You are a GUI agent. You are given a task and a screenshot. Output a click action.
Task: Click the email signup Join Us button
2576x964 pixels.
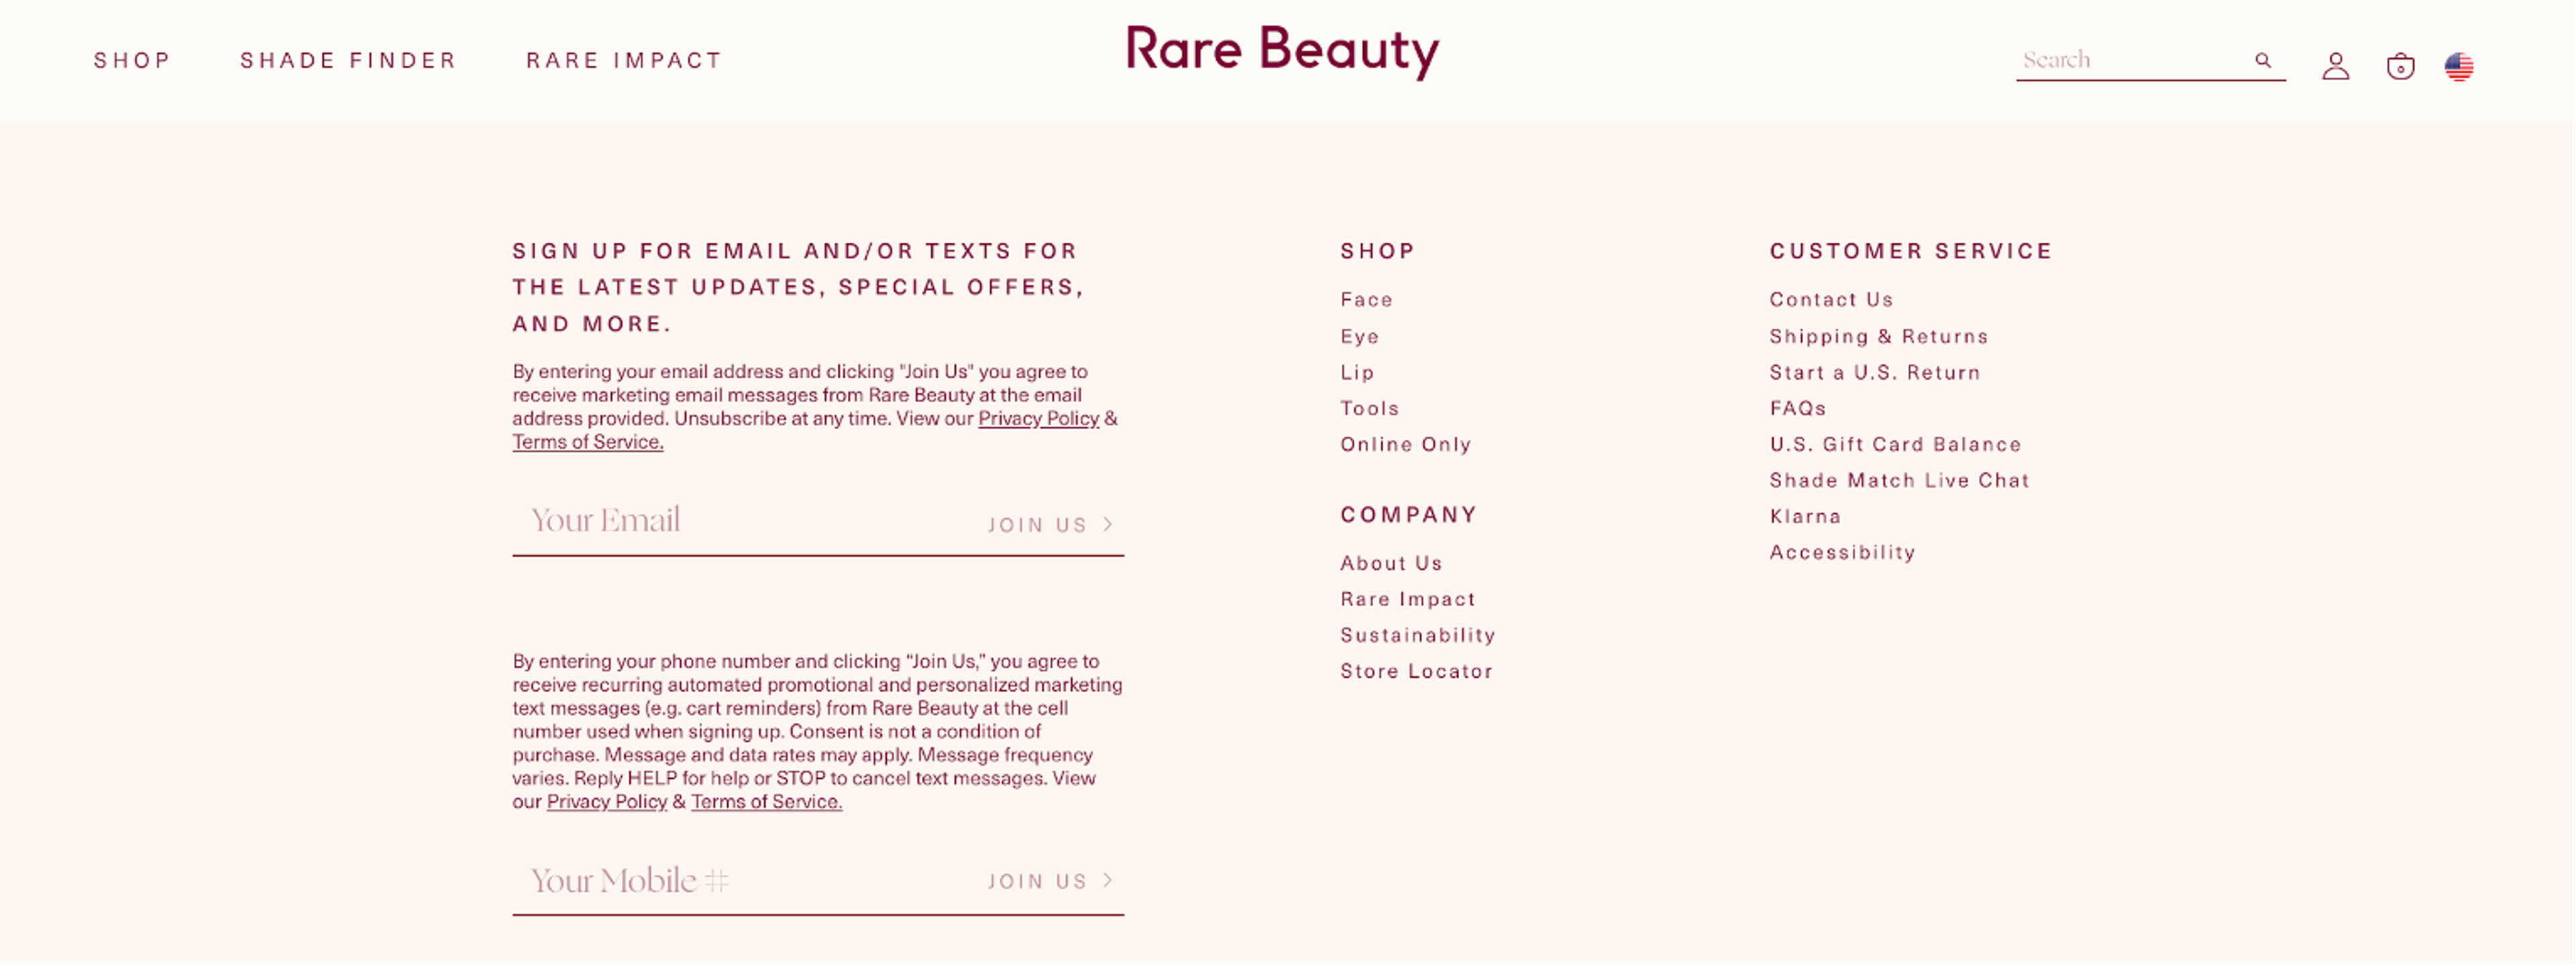coord(1037,524)
